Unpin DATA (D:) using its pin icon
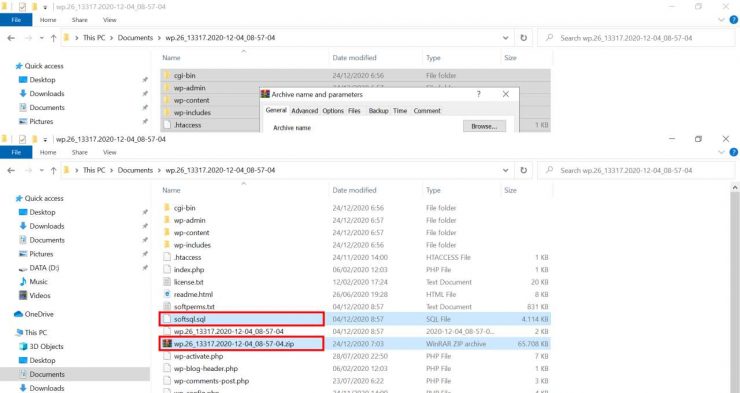The height and width of the screenshot is (393, 740). pyautogui.click(x=144, y=268)
